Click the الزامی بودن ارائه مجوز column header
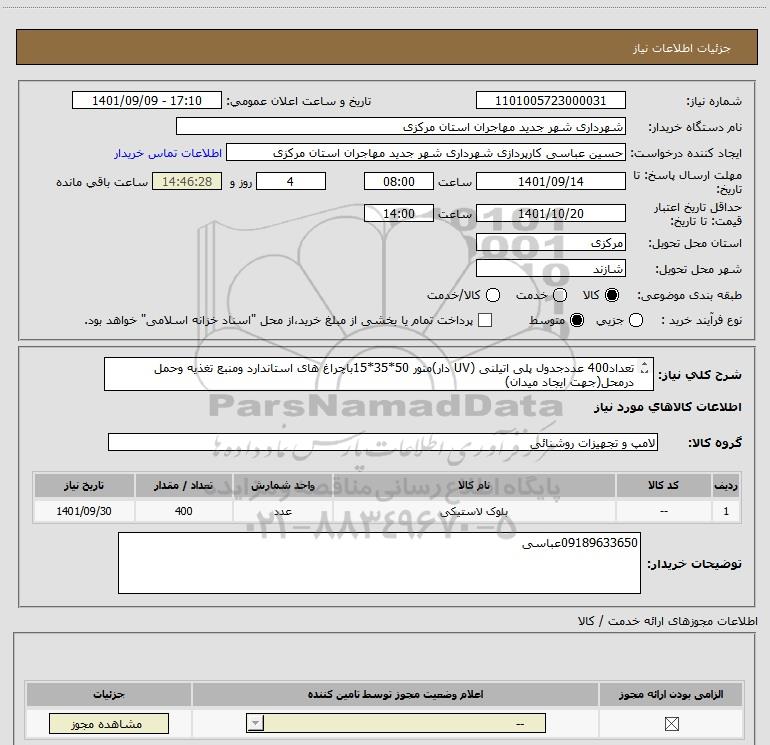Image resolution: width=770 pixels, height=745 pixels. click(x=671, y=694)
